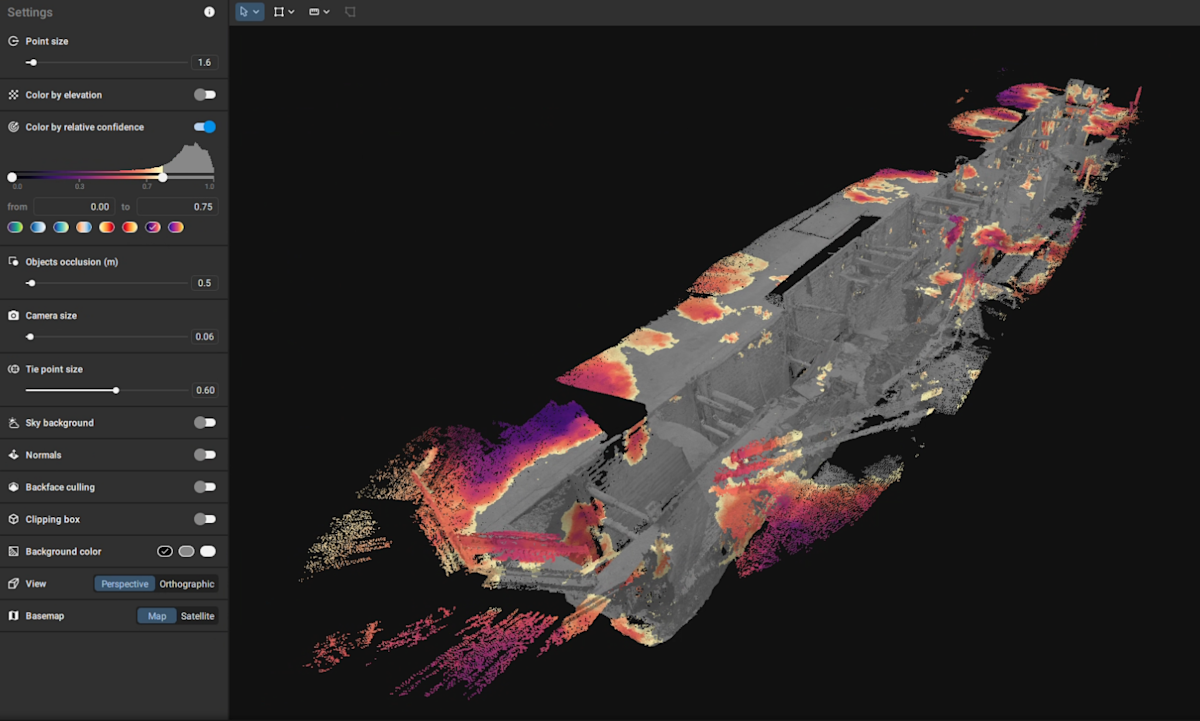Click the Clipping box cube icon

(14, 519)
